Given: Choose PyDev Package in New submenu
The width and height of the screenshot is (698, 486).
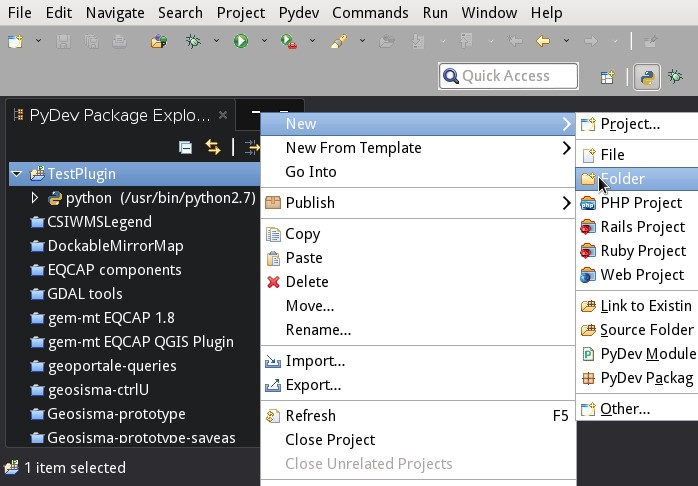Looking at the screenshot, I should (637, 378).
